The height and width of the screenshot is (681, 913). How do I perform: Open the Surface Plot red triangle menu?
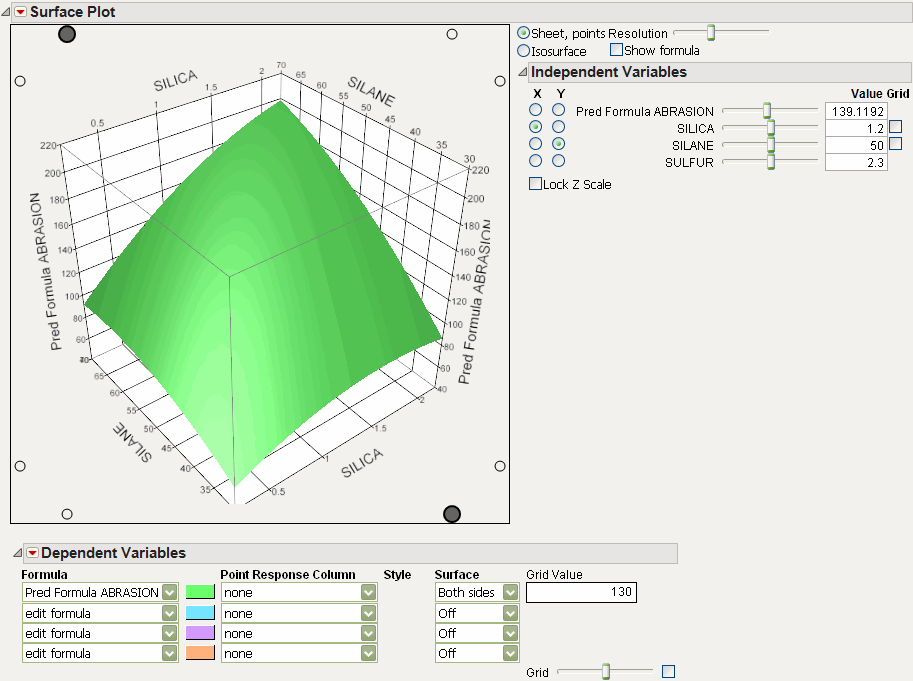20,13
